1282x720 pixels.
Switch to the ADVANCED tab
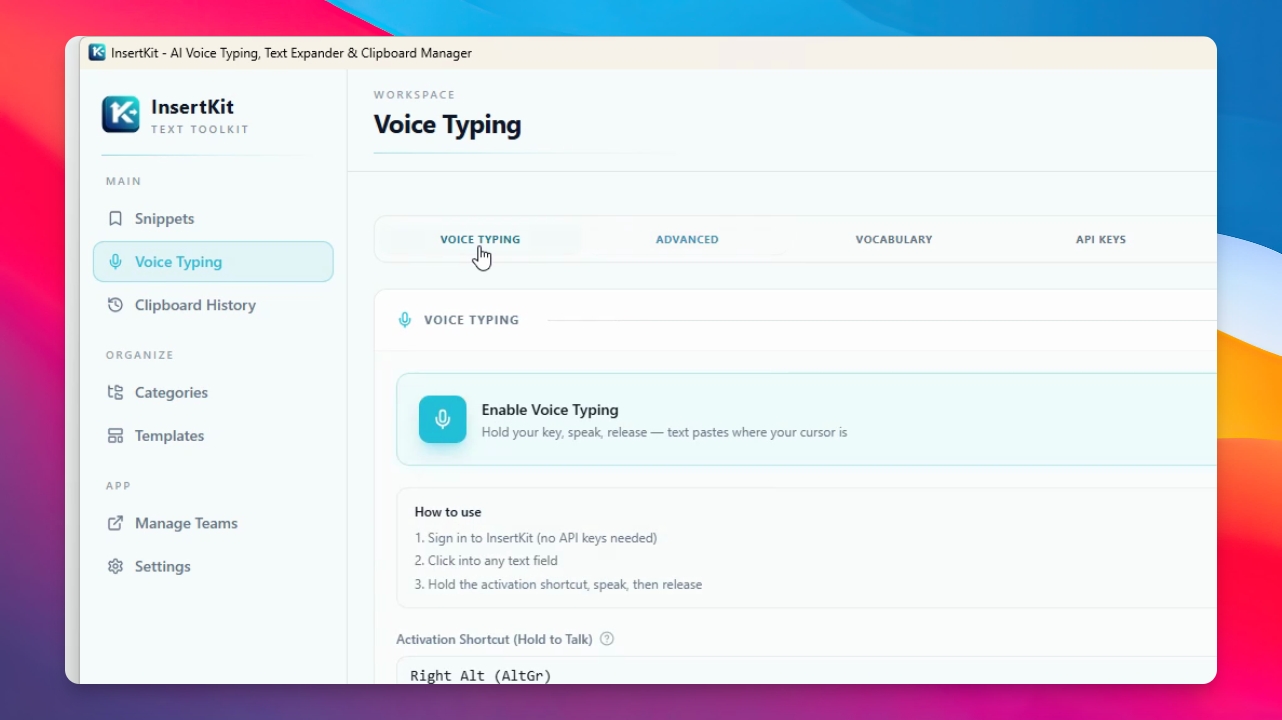coord(687,240)
